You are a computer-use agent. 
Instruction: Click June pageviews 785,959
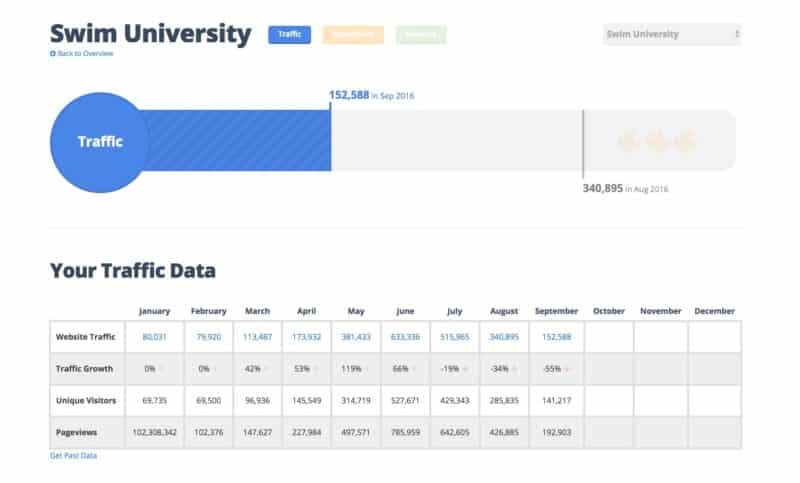pyautogui.click(x=405, y=432)
